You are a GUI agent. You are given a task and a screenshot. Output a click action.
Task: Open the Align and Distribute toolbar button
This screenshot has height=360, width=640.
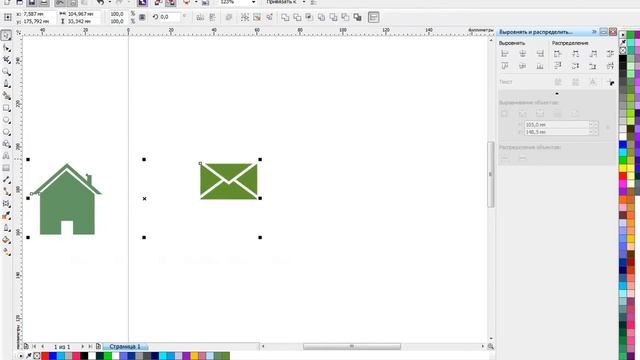(373, 17)
